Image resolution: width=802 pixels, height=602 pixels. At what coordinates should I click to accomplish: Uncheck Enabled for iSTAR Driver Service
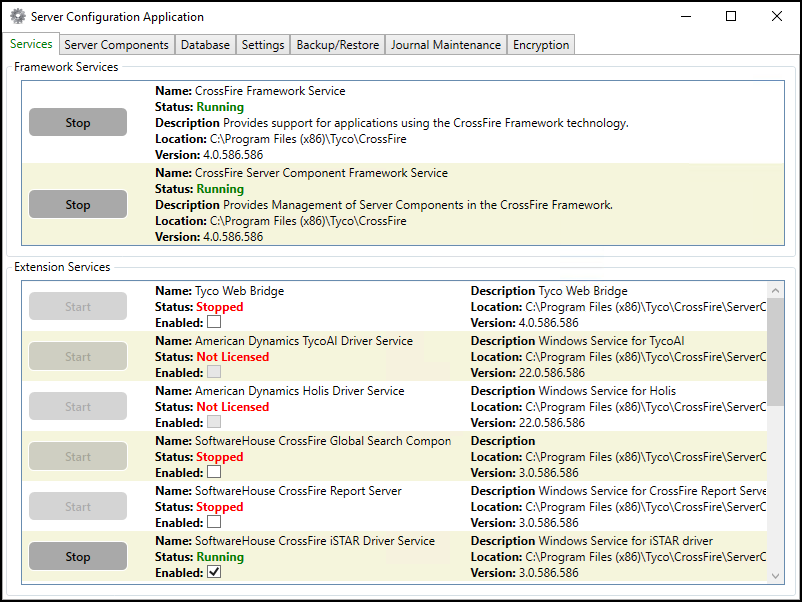coord(214,573)
